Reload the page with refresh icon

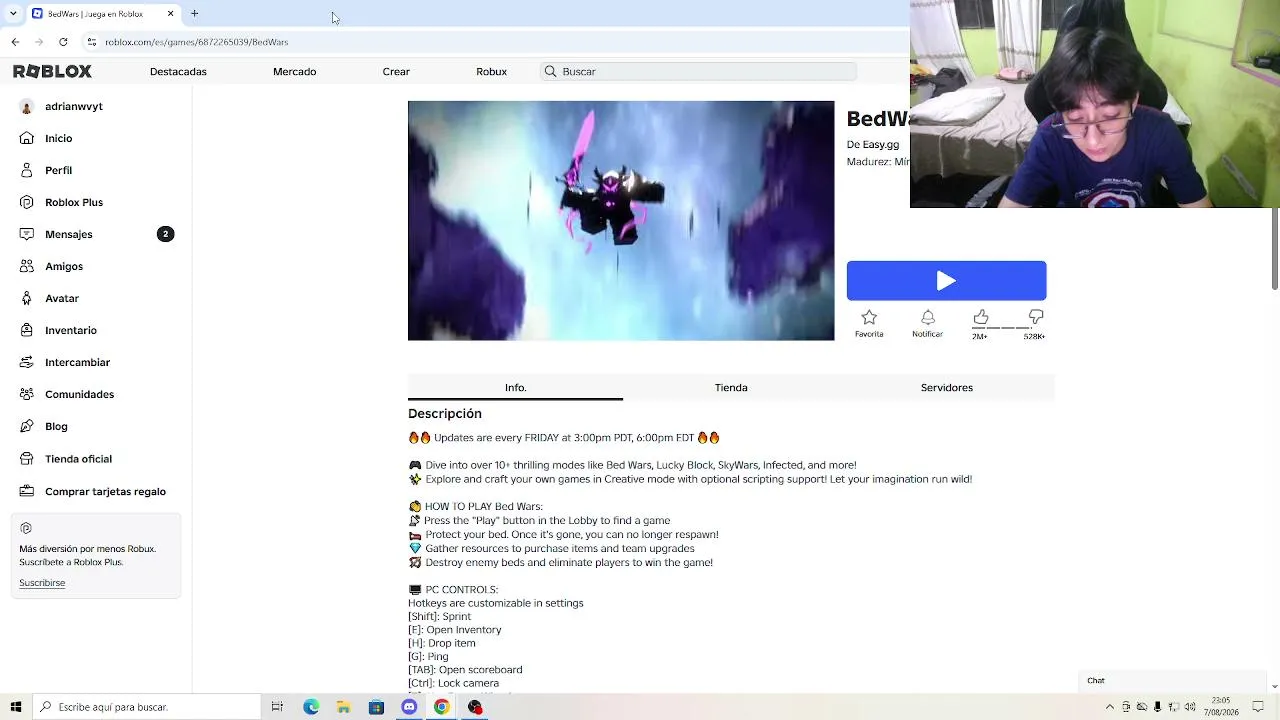[63, 42]
